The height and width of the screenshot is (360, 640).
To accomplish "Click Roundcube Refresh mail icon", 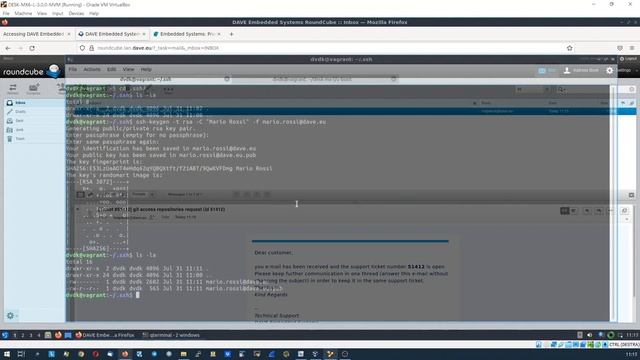I will click(13, 89).
